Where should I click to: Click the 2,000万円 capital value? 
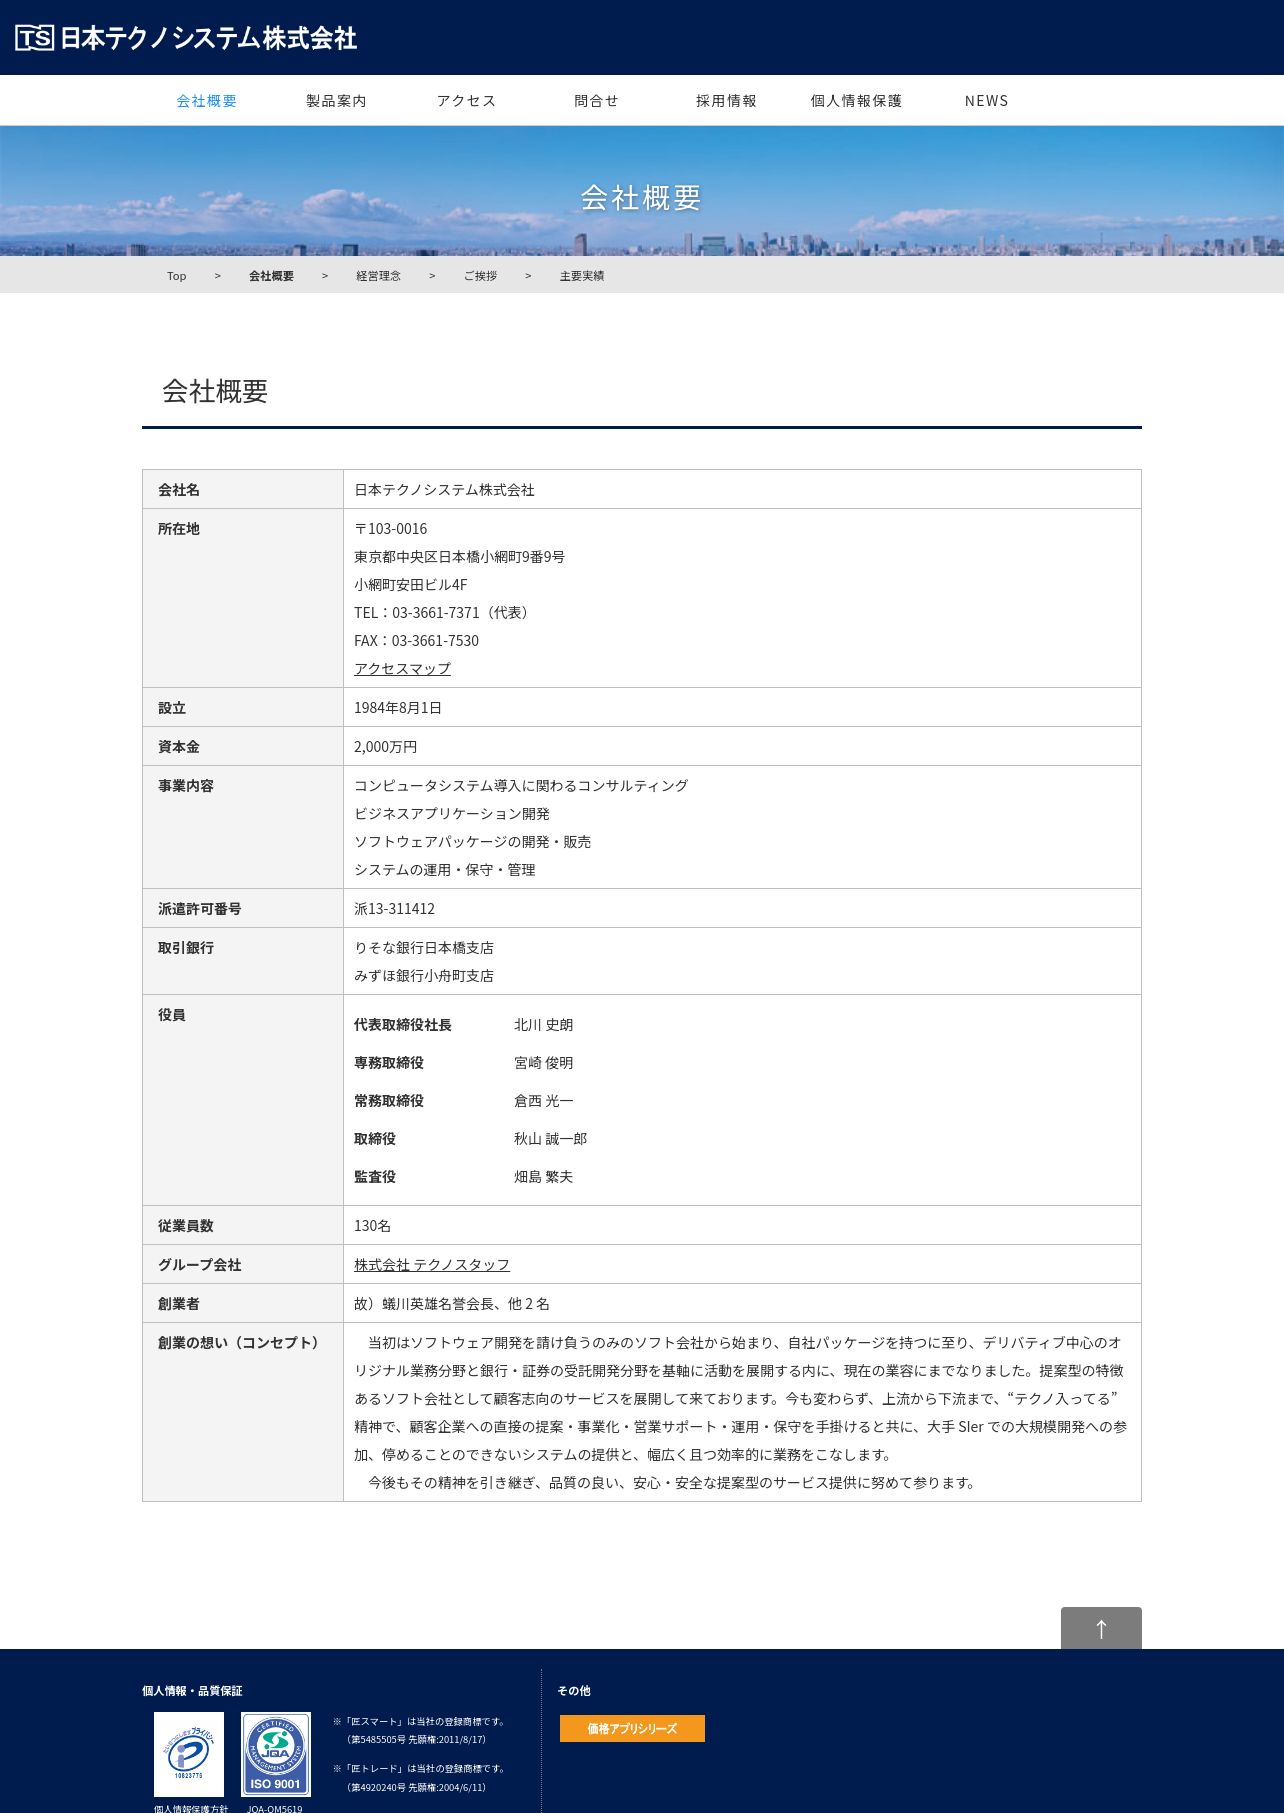[x=386, y=747]
